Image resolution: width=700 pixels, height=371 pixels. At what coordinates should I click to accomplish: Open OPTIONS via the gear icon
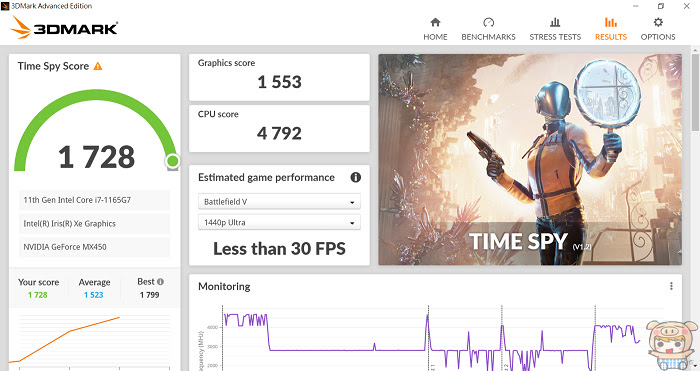658,22
